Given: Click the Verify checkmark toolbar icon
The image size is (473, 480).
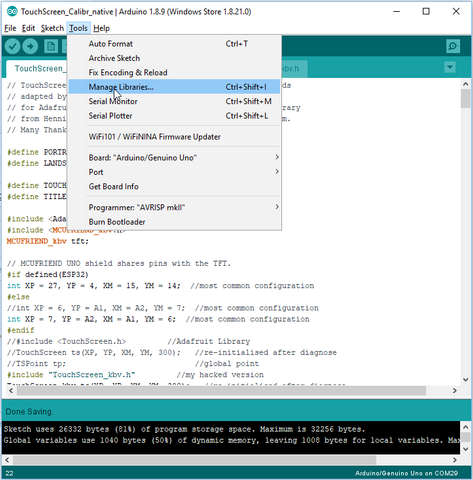Looking at the screenshot, I should 13,46.
